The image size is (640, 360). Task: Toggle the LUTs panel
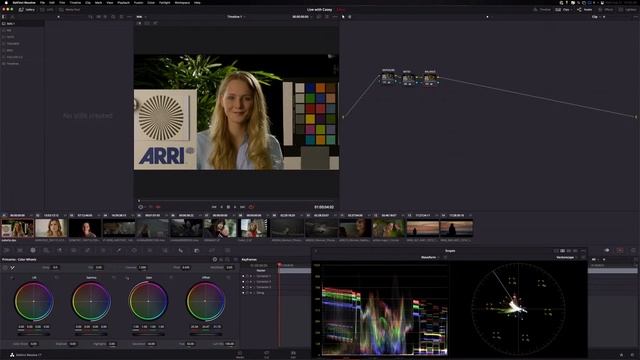pyautogui.click(x=47, y=9)
